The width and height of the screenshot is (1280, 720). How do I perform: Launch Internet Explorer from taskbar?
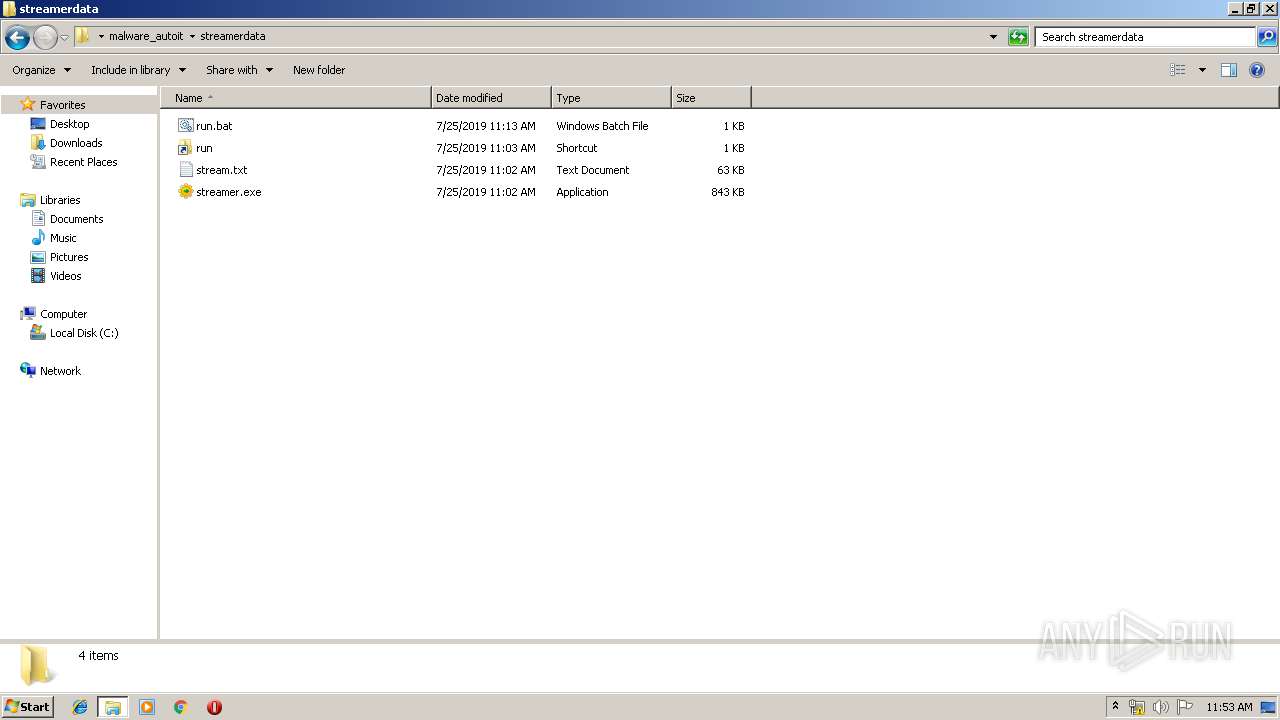[x=81, y=707]
